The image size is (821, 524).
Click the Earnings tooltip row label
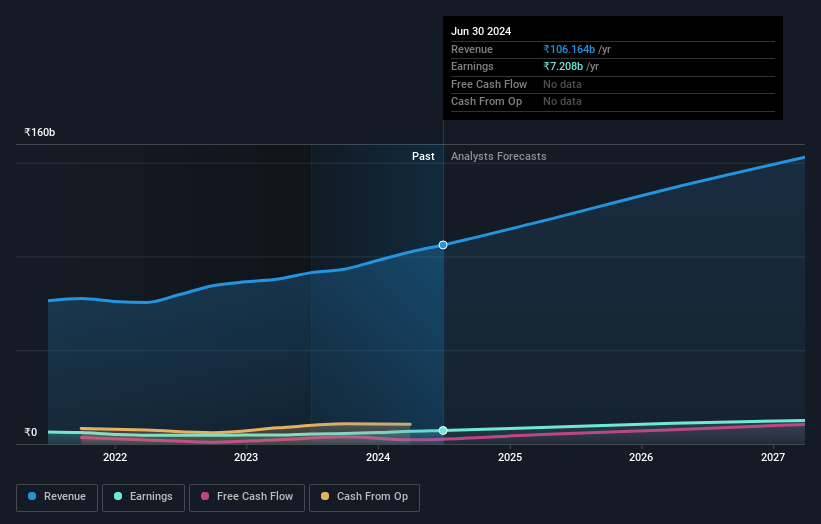472,66
